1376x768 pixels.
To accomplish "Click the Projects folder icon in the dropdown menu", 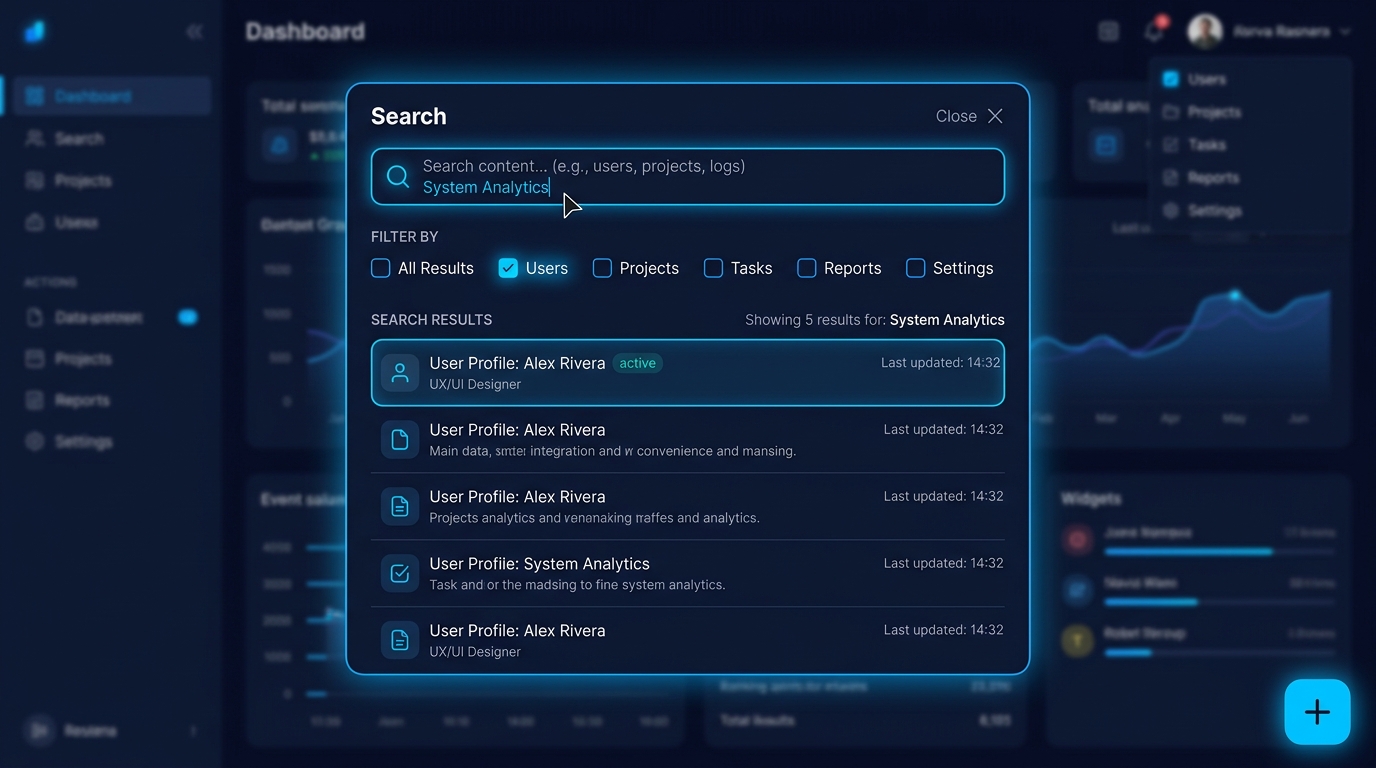I will click(1171, 112).
